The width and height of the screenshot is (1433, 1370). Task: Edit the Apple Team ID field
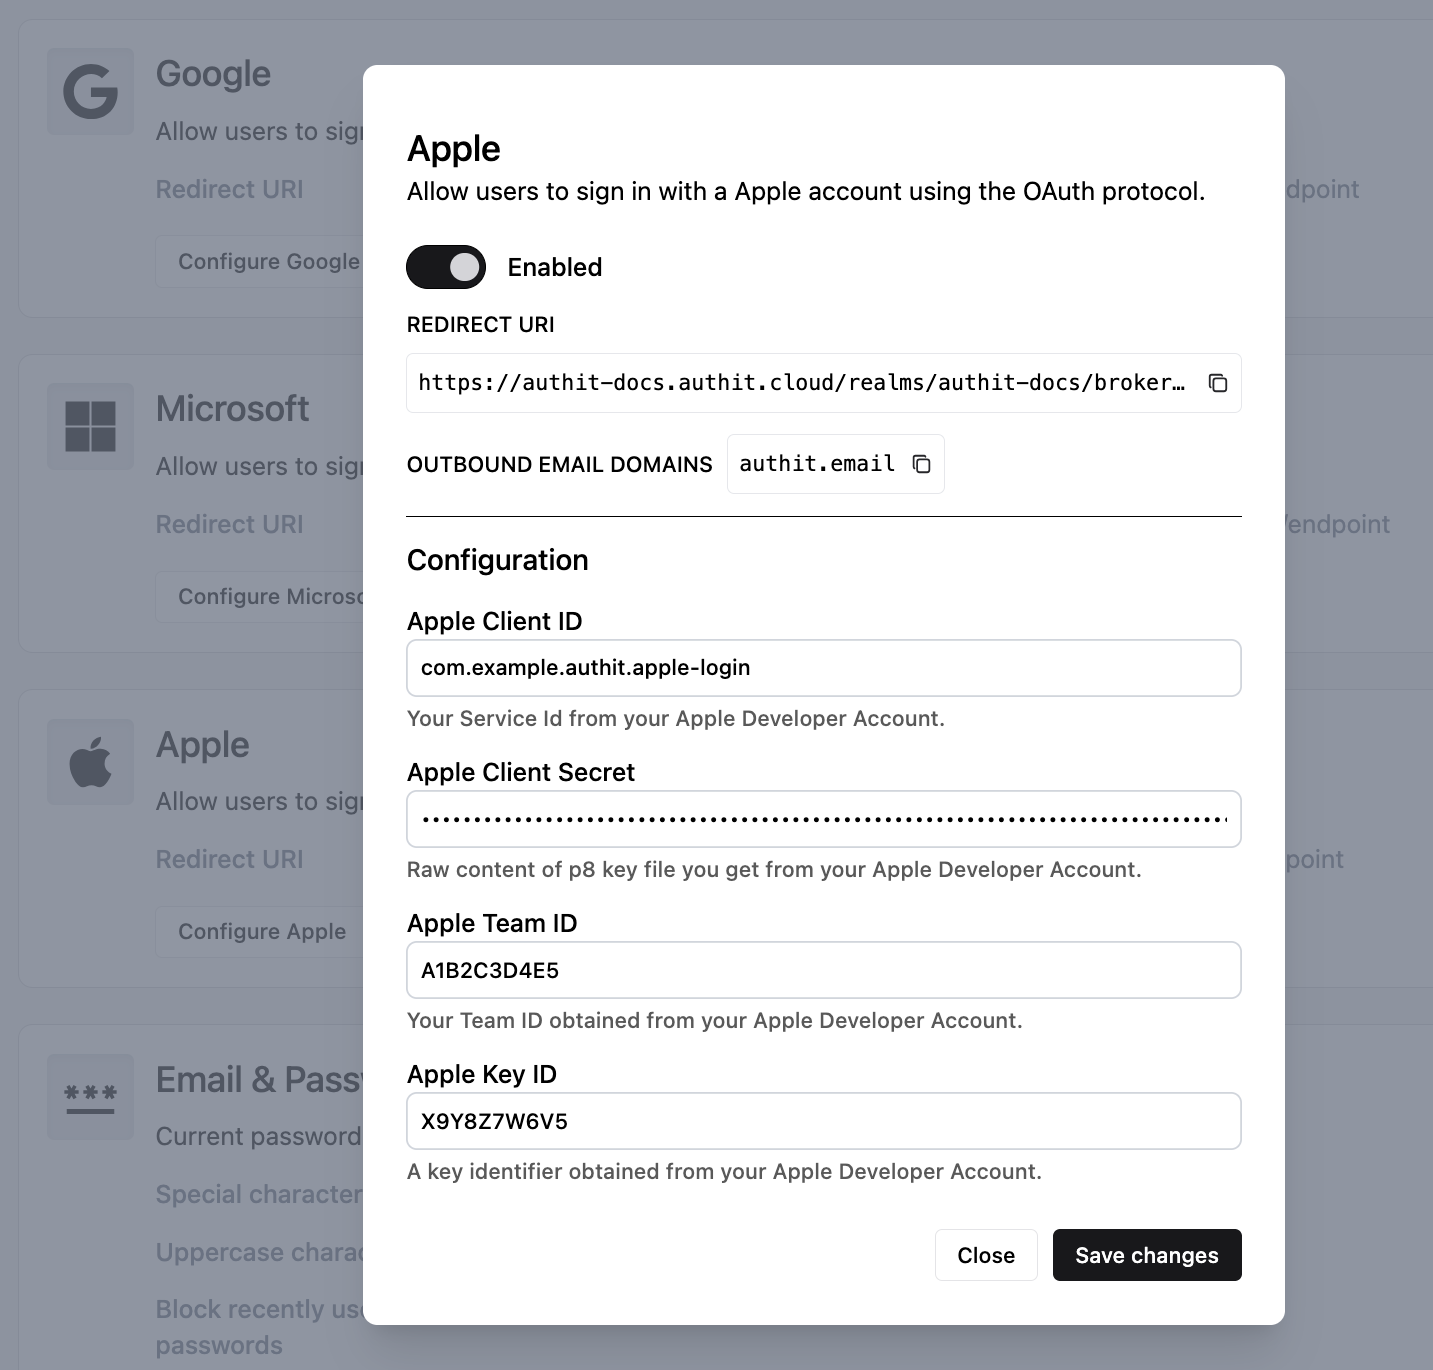[823, 970]
